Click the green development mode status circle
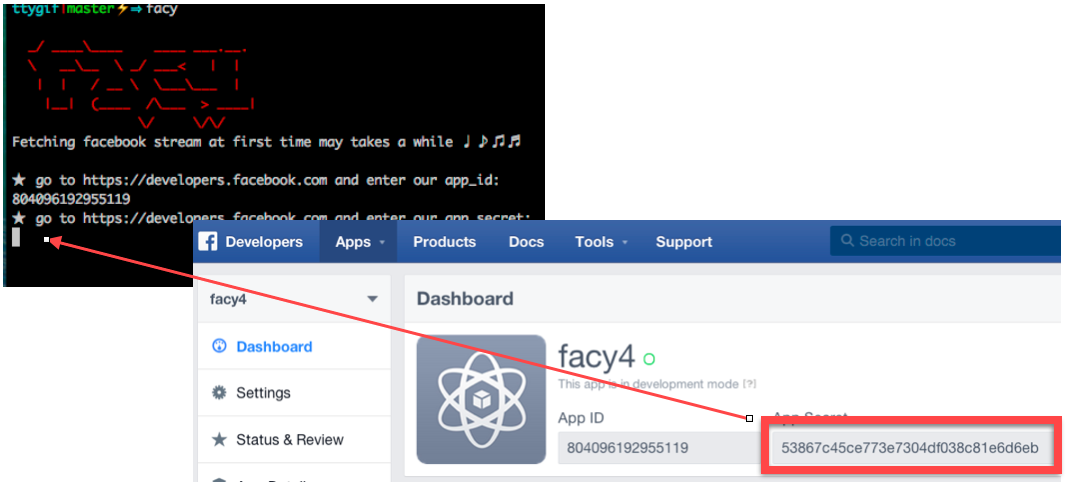This screenshot has height=495, width=1076. [648, 358]
